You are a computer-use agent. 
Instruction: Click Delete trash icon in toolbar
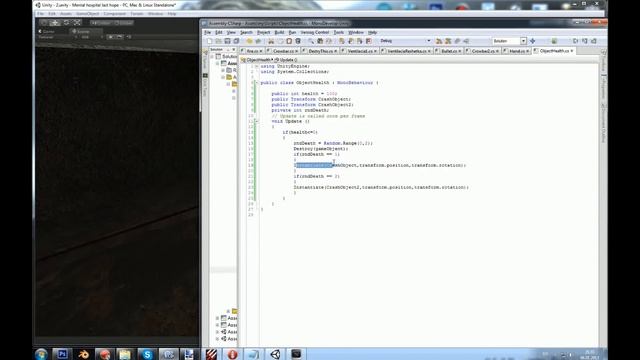[x=298, y=41]
